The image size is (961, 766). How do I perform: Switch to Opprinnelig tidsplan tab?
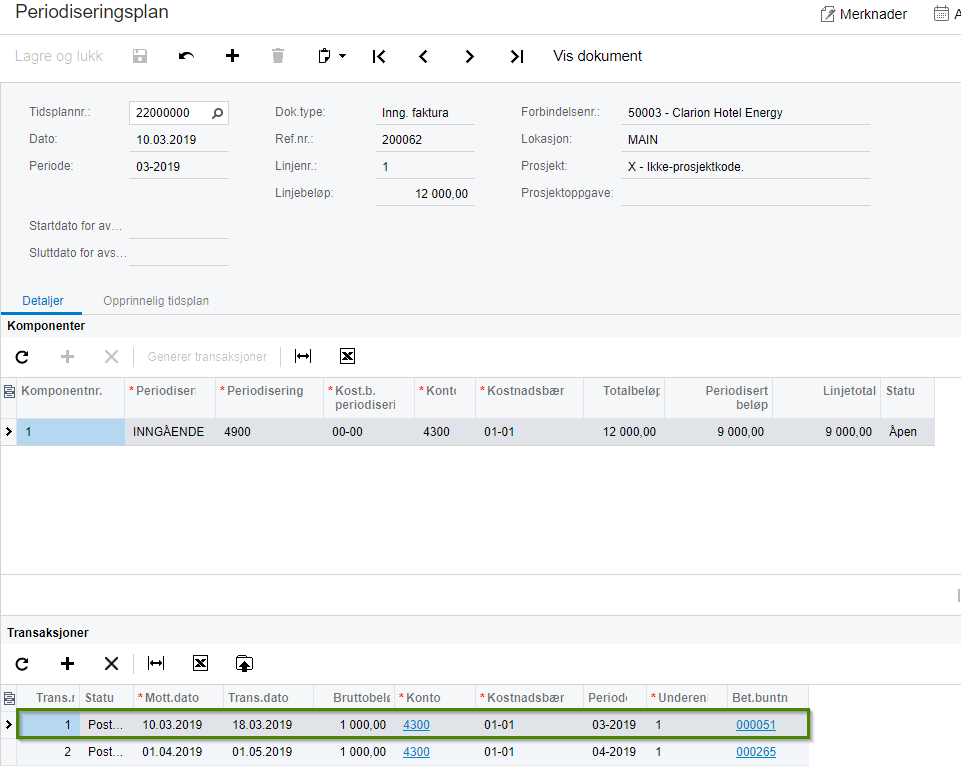tap(156, 301)
